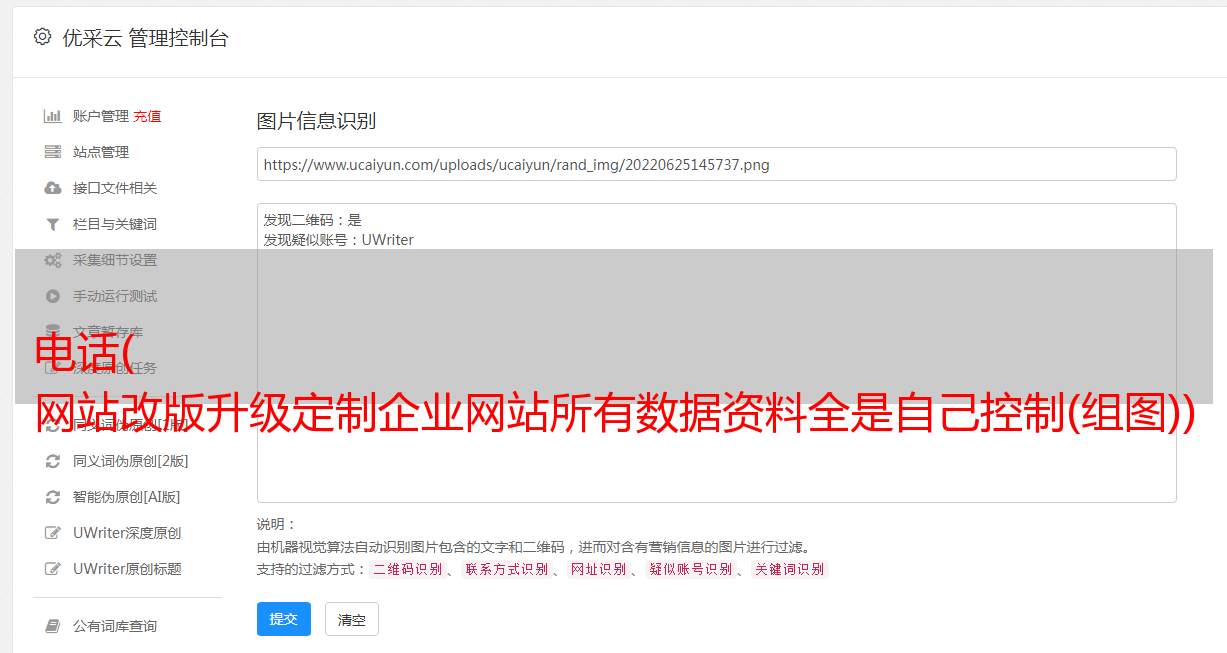Open UWriter深度原创 via its edit icon
This screenshot has width=1227, height=653.
pyautogui.click(x=53, y=533)
